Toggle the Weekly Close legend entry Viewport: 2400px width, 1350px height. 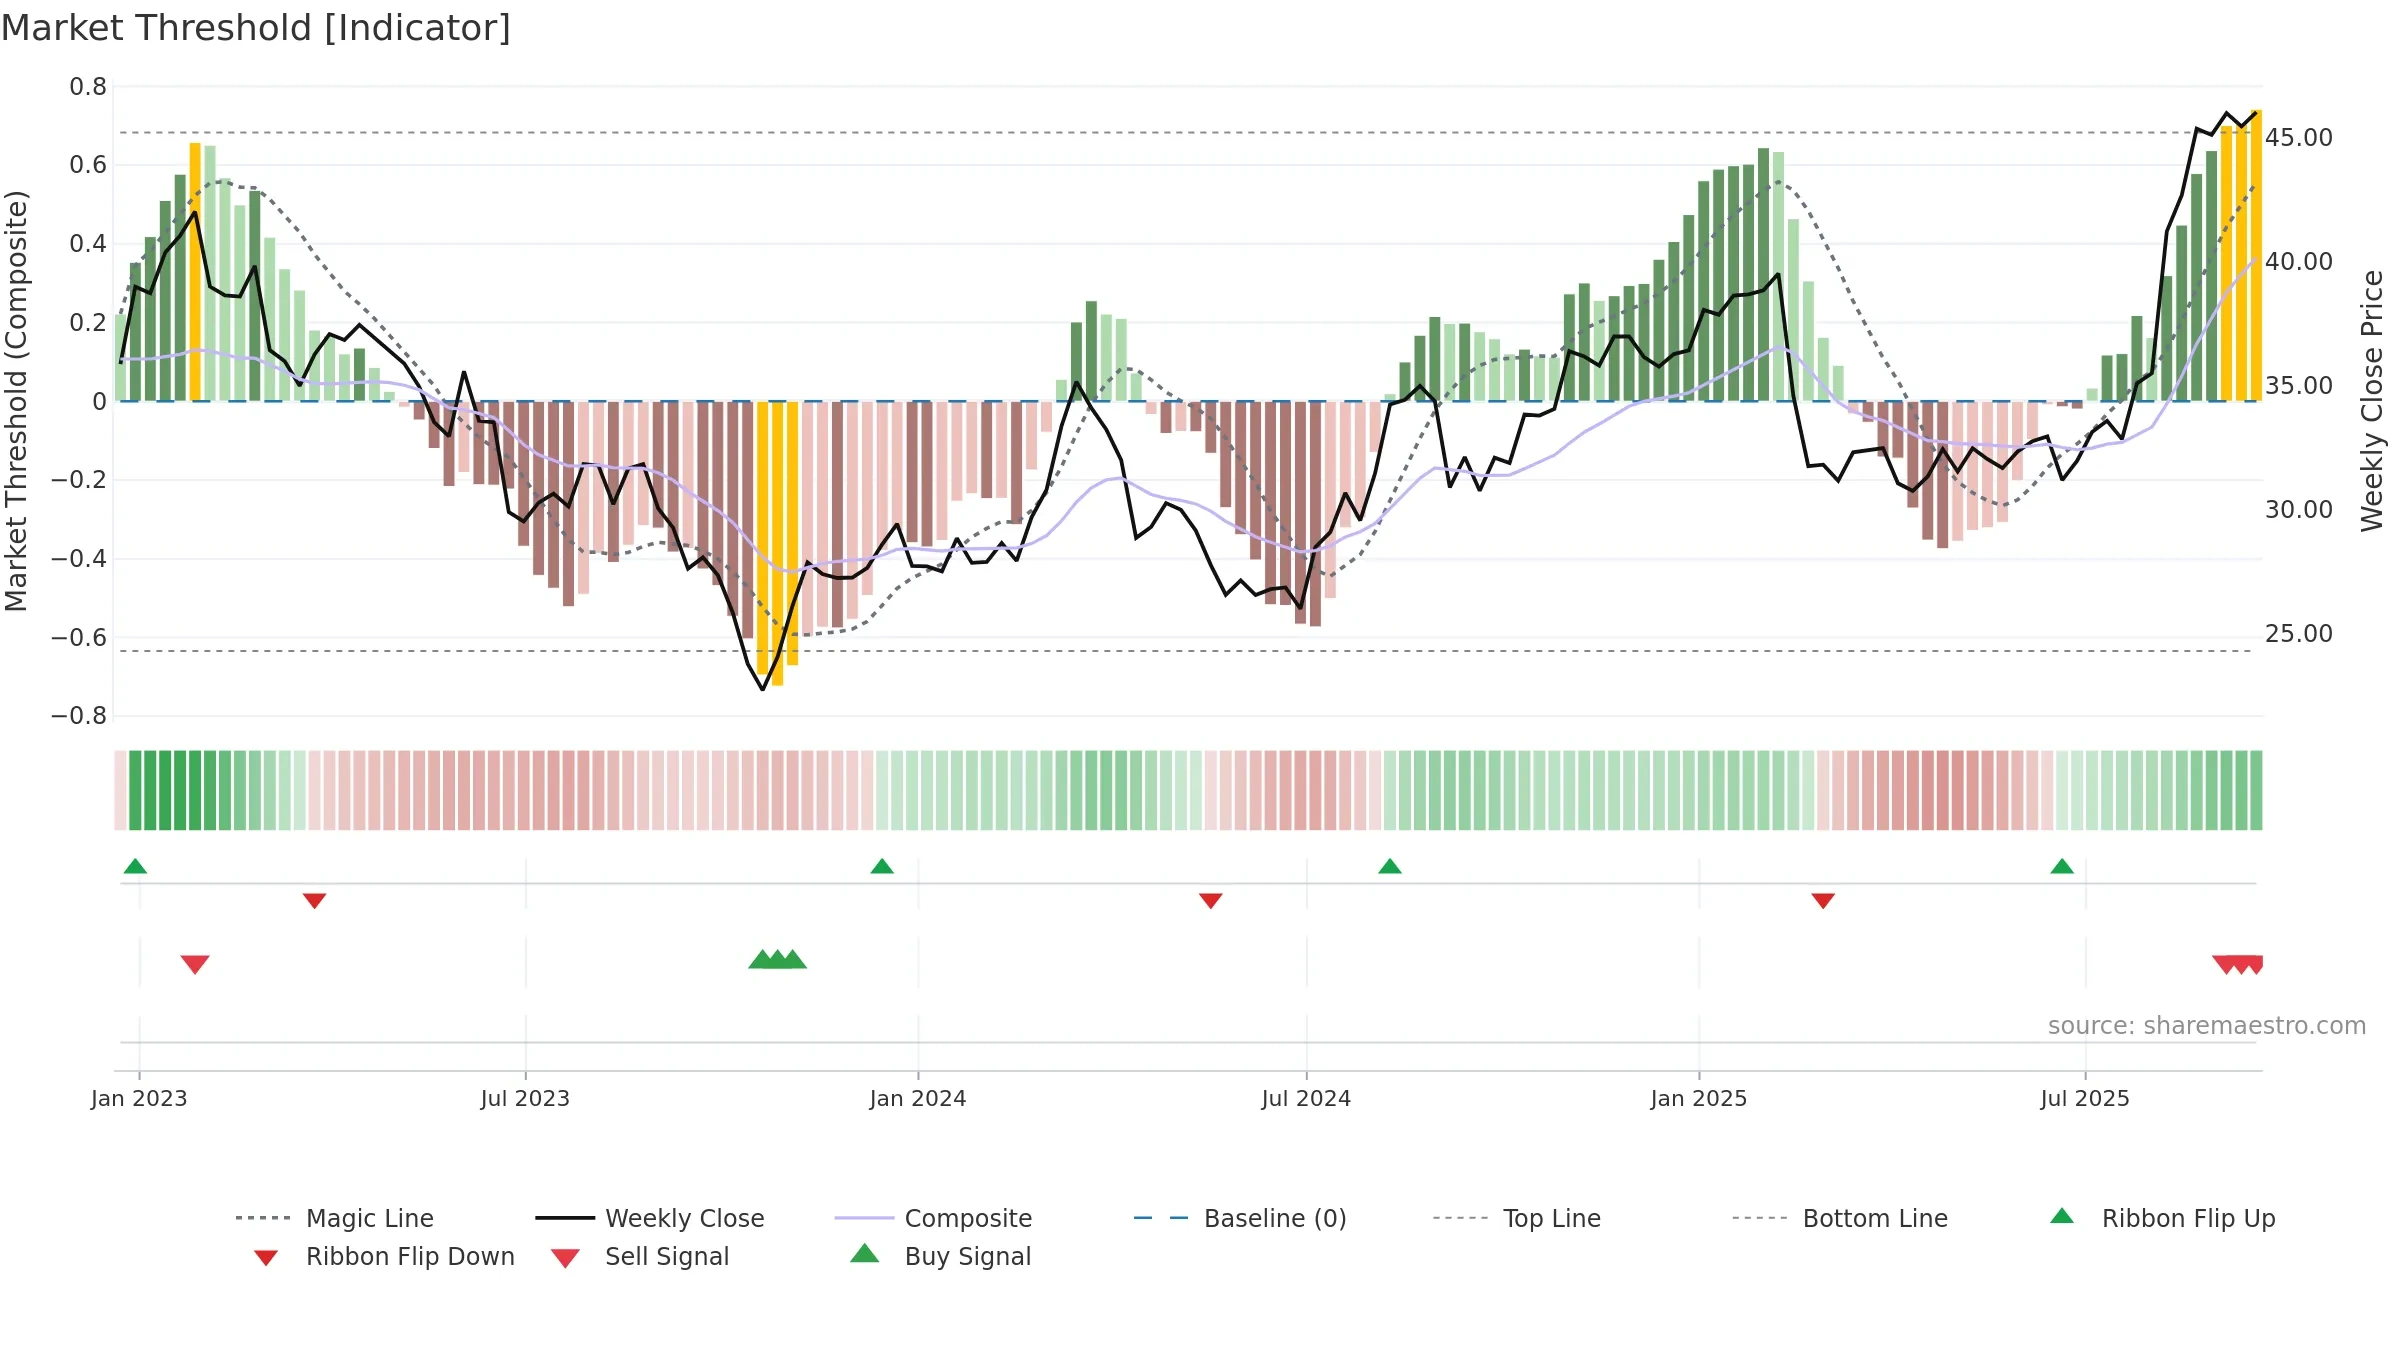point(650,1218)
